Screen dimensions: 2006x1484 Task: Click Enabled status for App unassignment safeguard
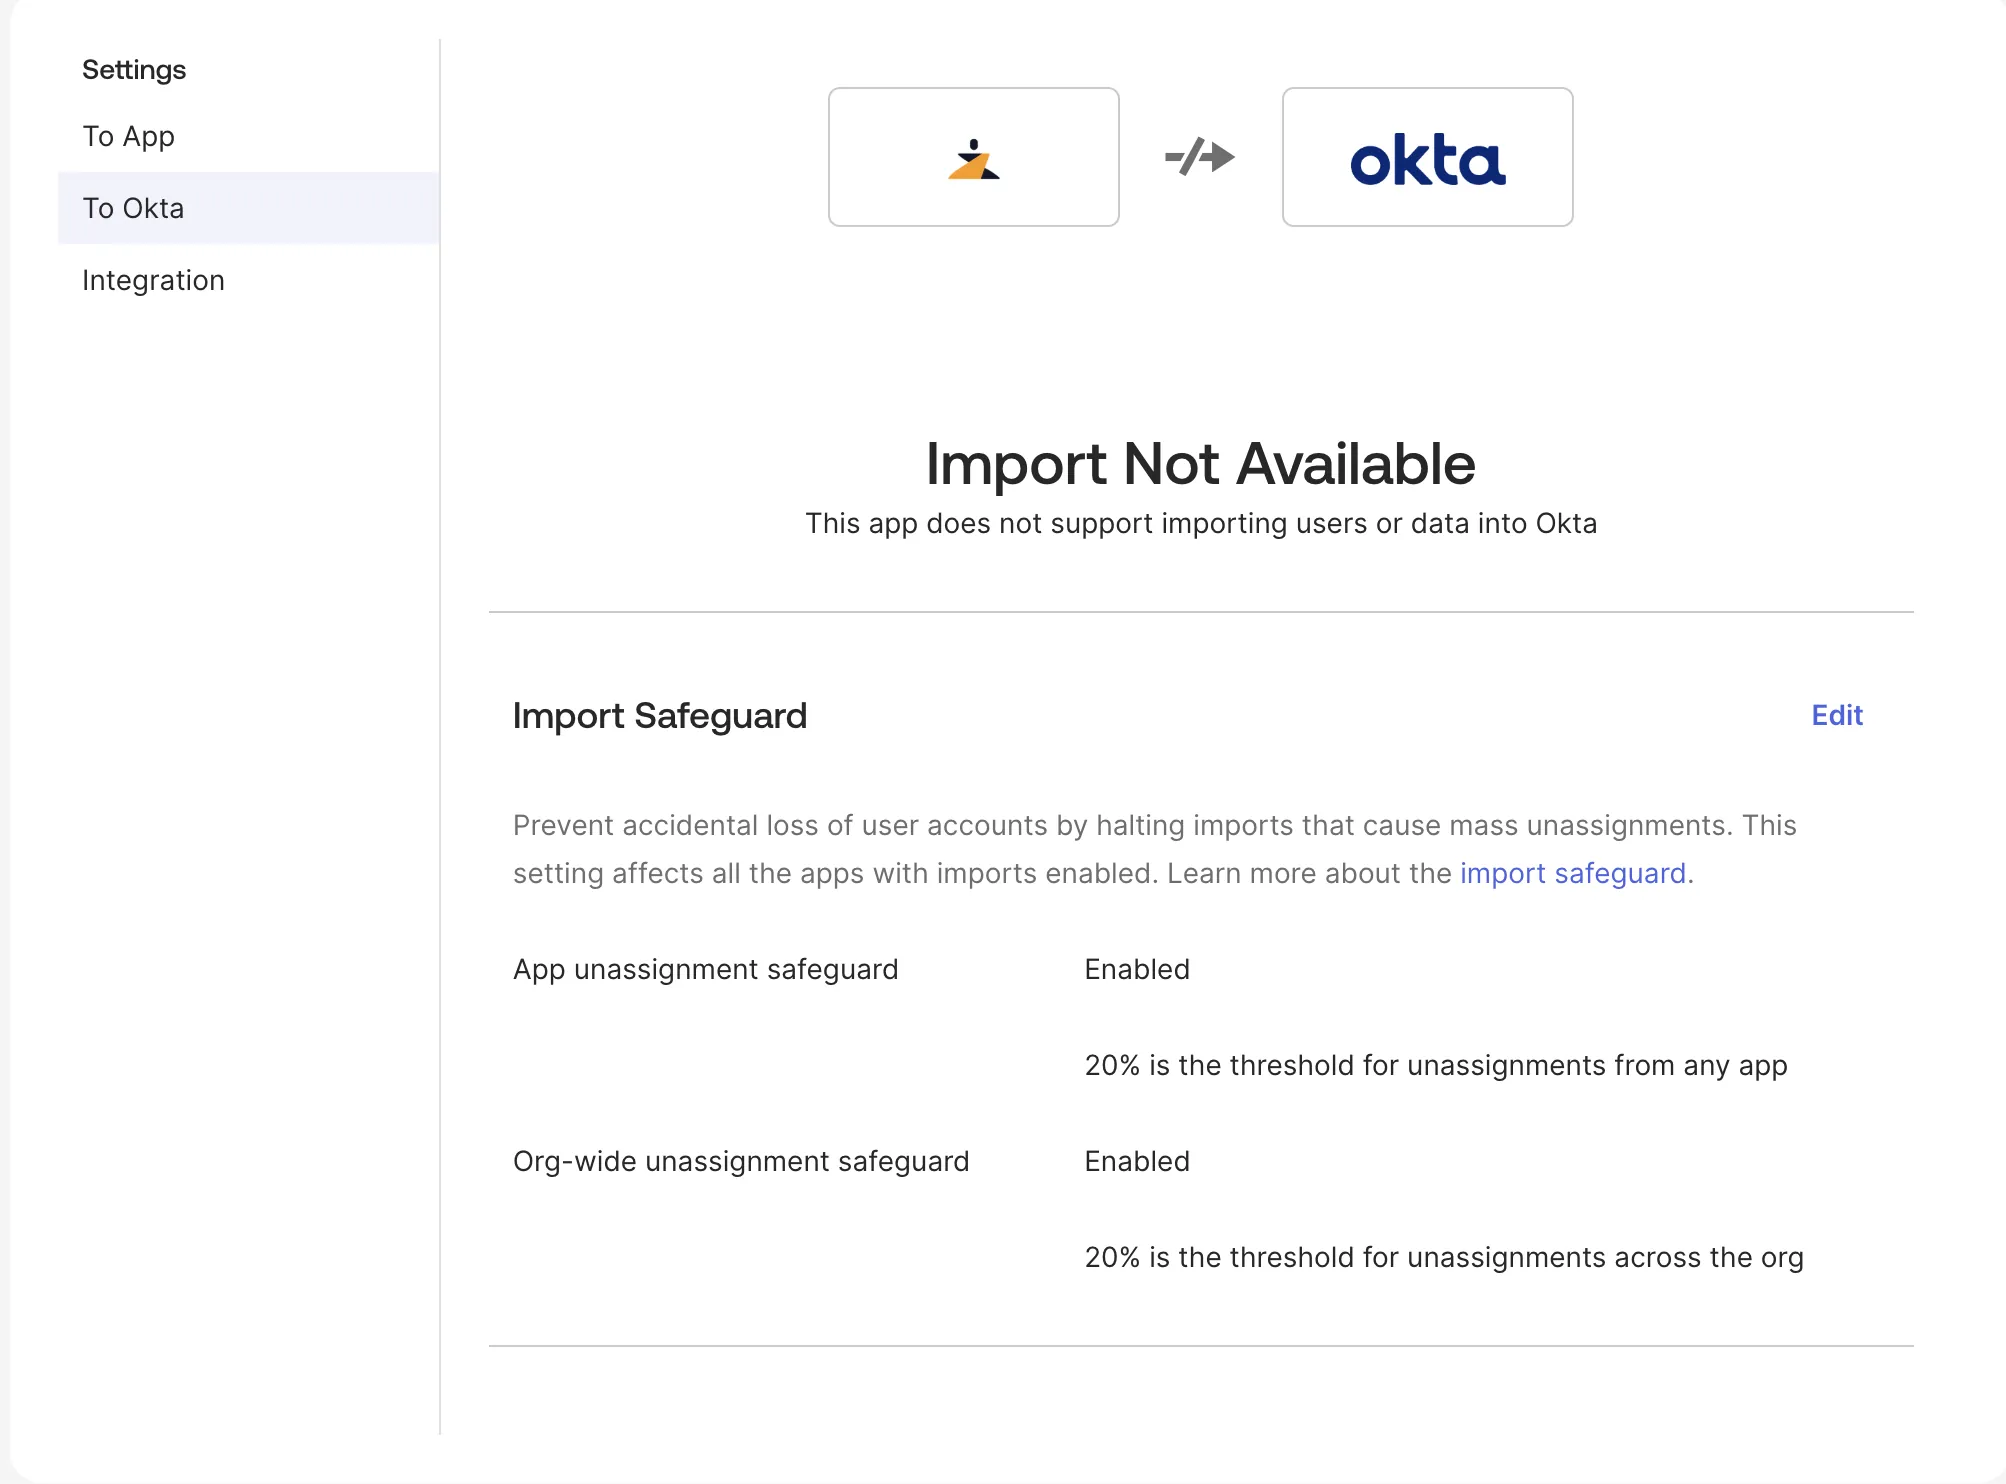[x=1137, y=969]
